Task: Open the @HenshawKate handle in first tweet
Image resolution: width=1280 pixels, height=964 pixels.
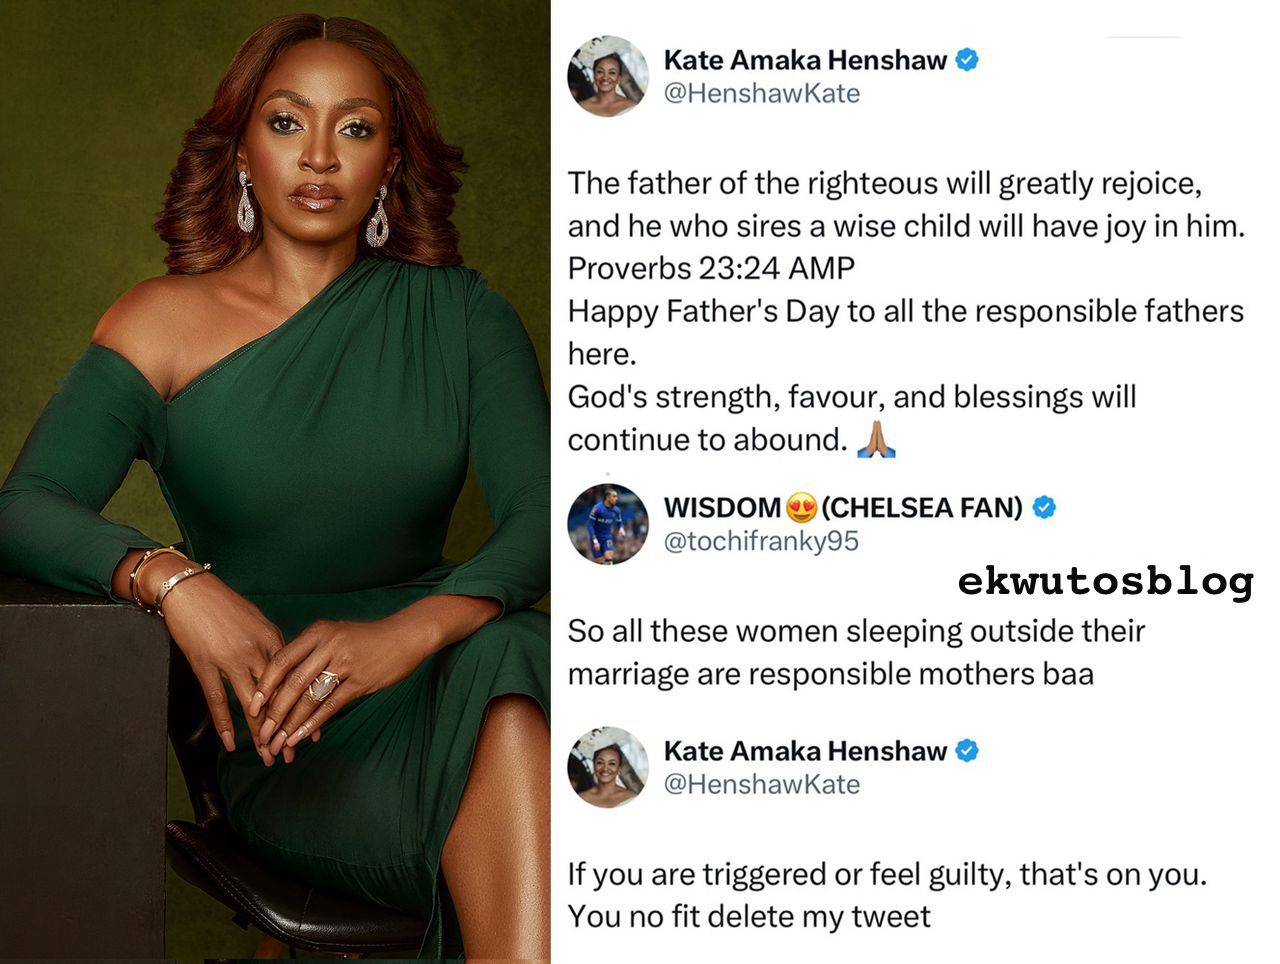Action: tap(762, 93)
